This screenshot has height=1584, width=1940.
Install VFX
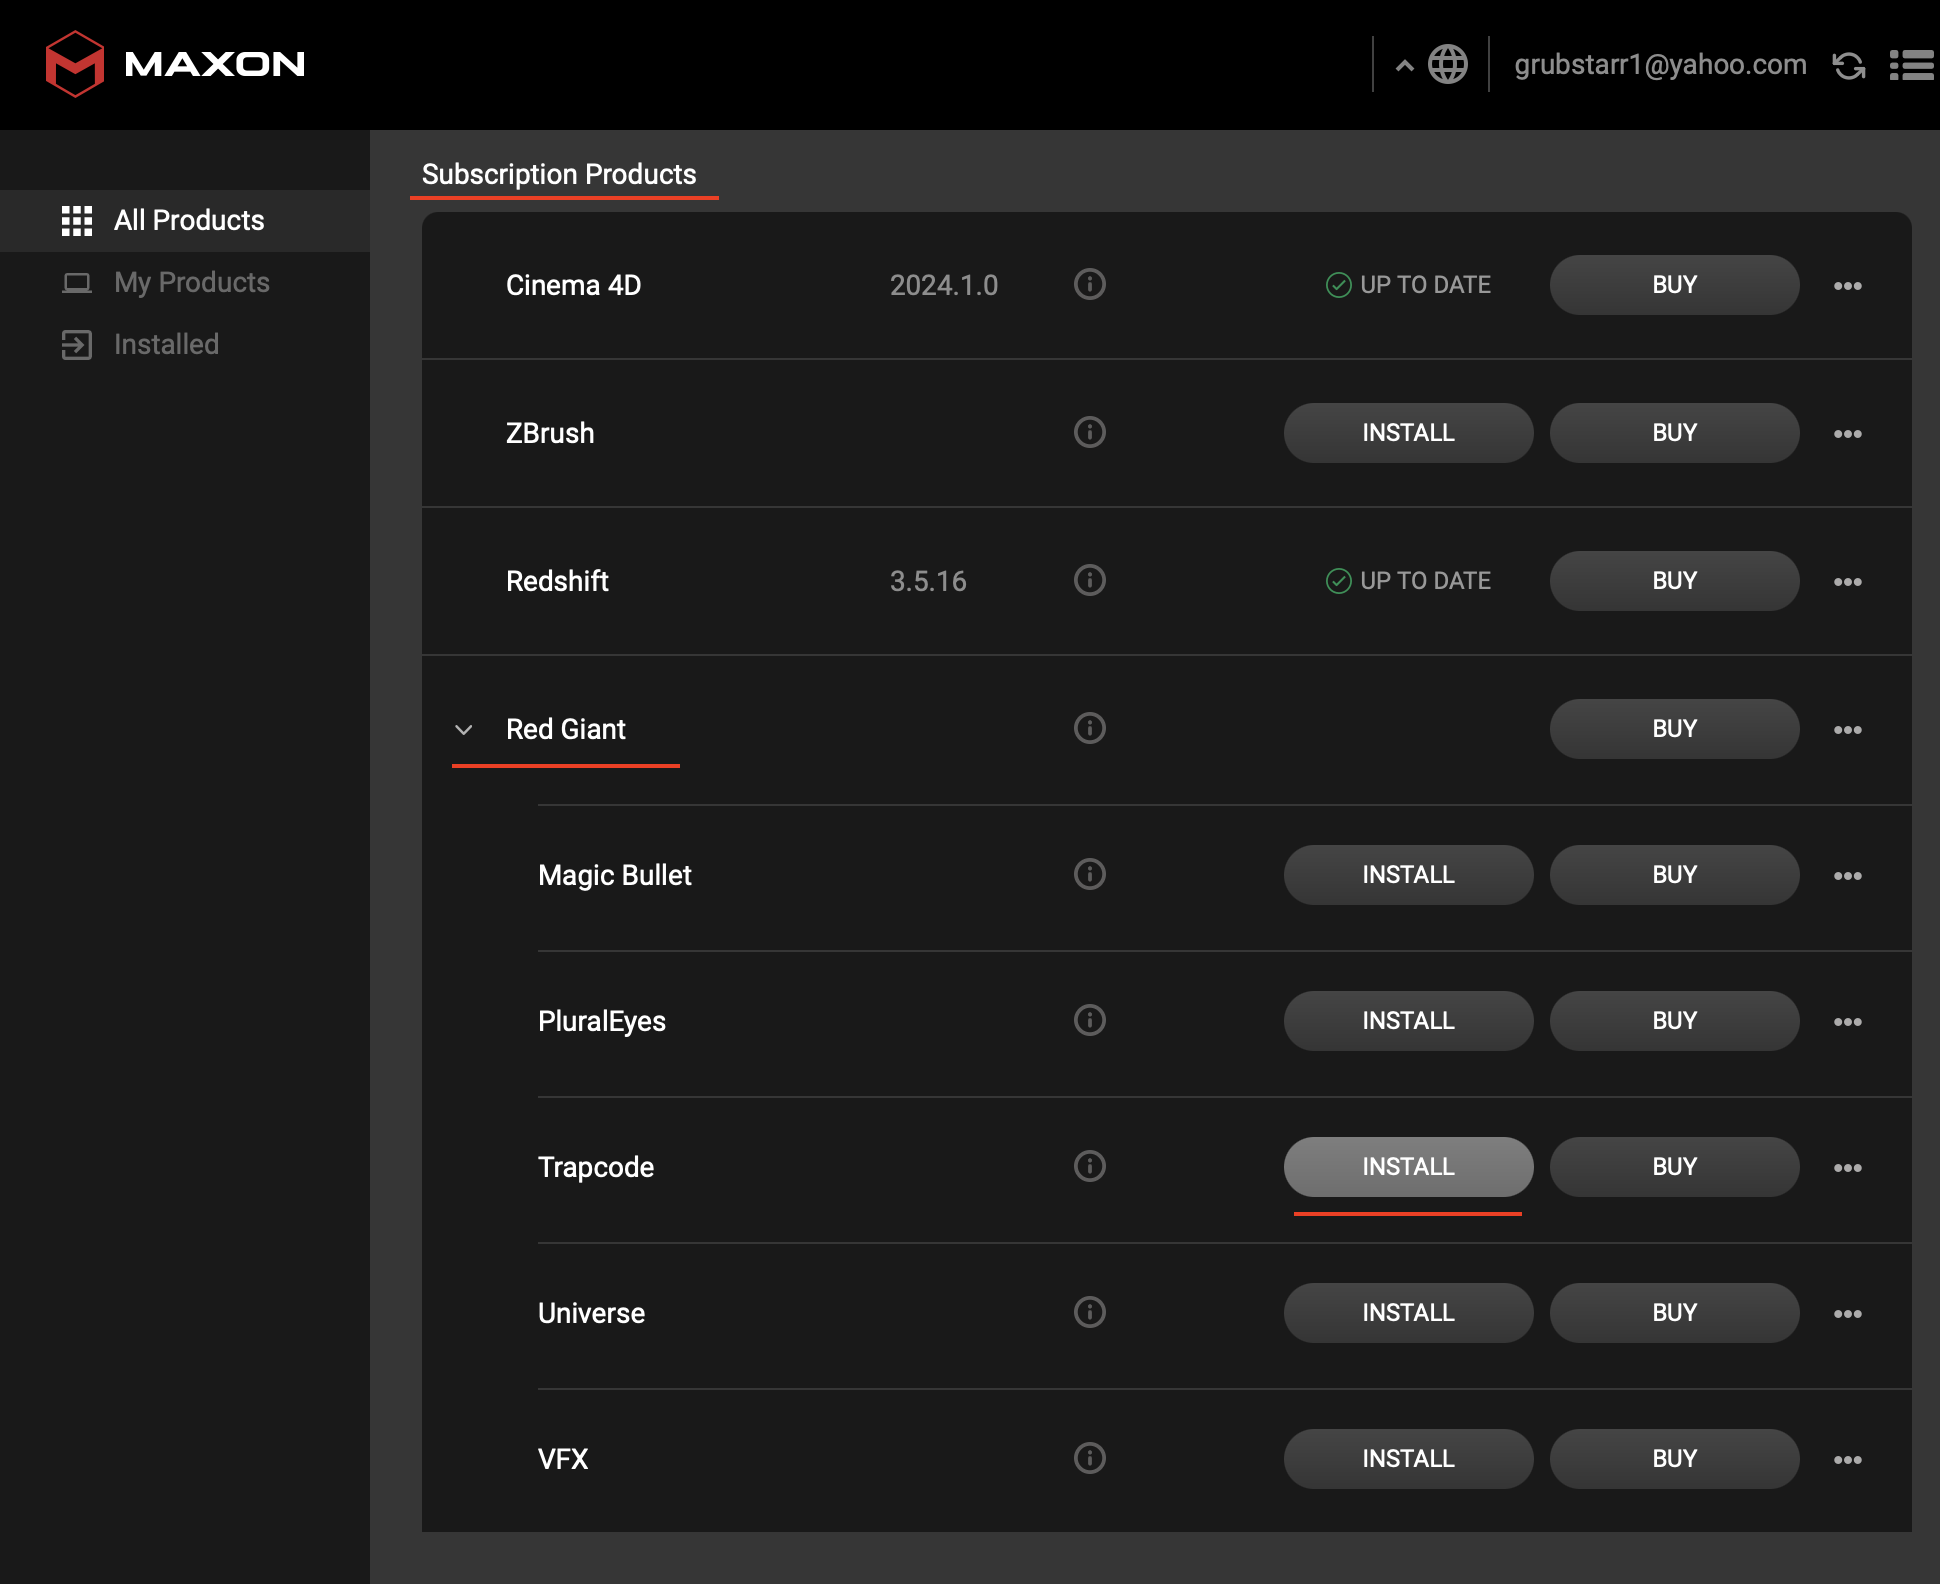(1408, 1459)
